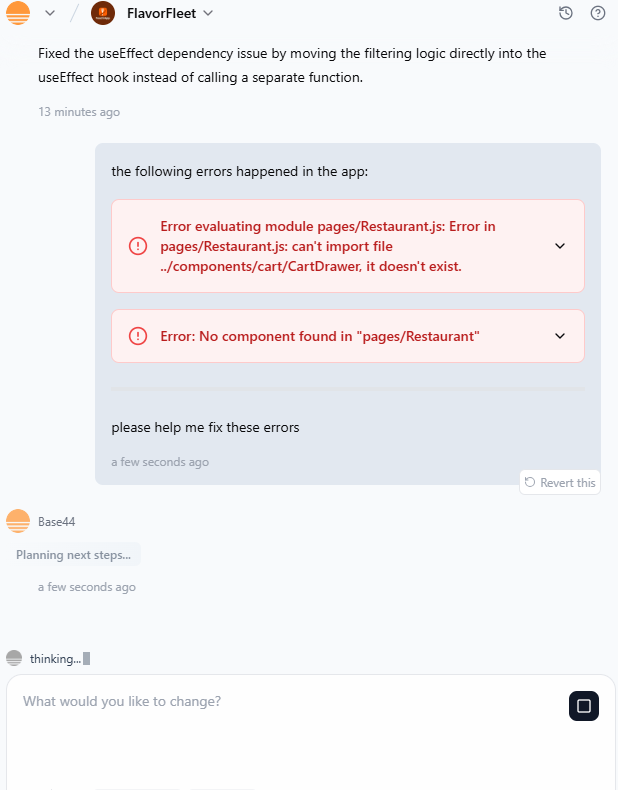Image resolution: width=618 pixels, height=790 pixels.
Task: Click the Revert this button
Action: pos(560,483)
